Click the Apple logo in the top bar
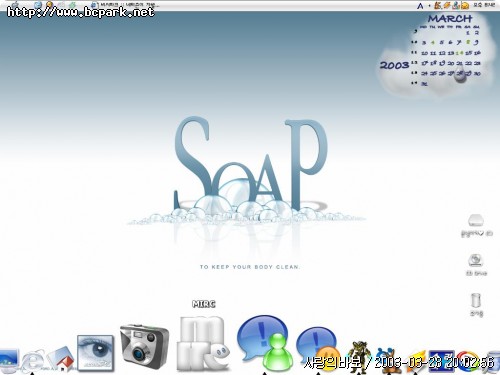The image size is (500, 375). click(16, 5)
